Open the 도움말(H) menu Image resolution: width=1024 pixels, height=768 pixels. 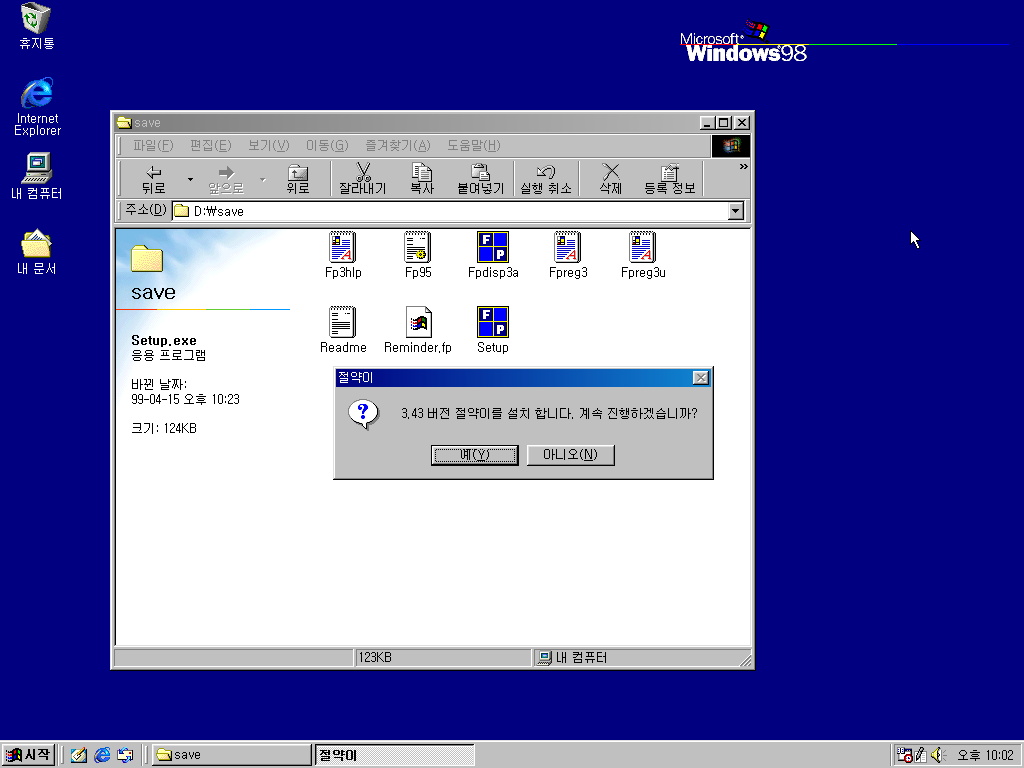click(473, 146)
